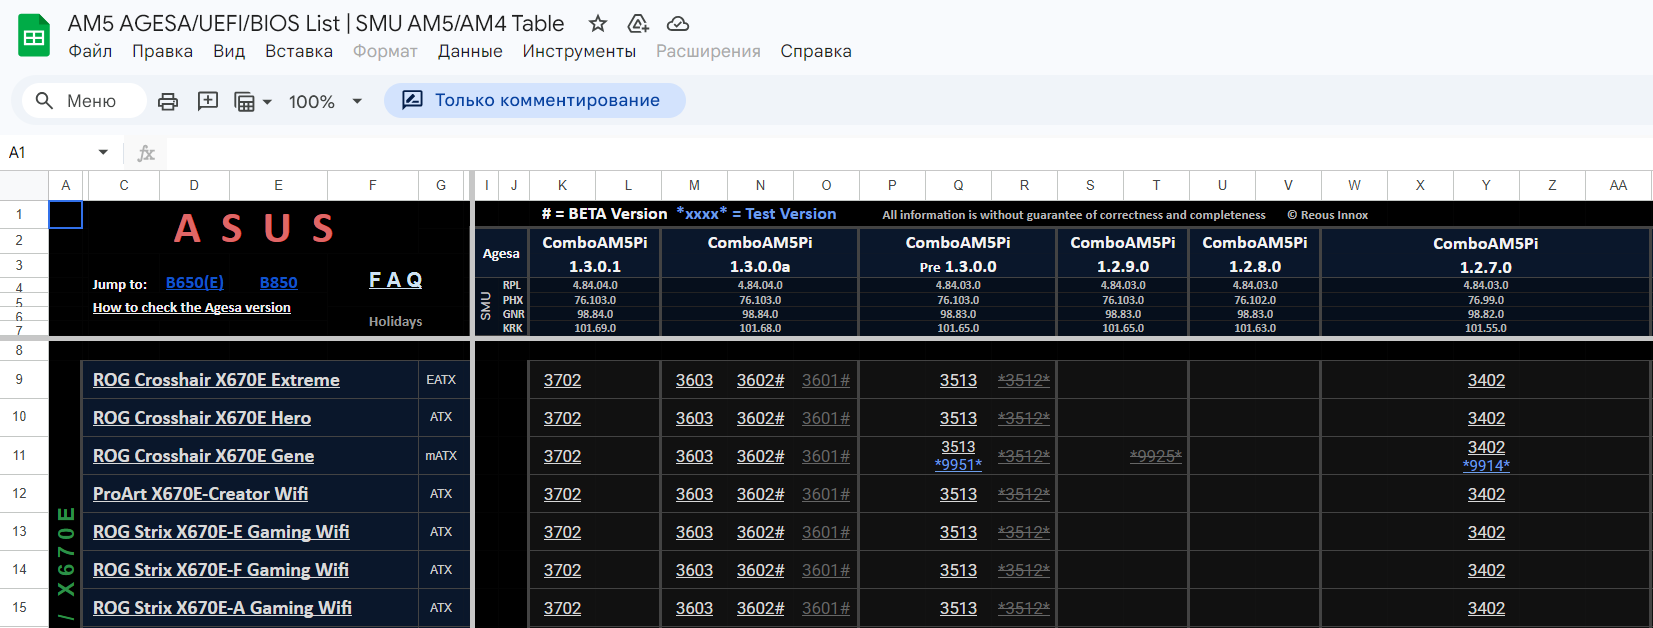
Task: Select column Y header
Action: click(1486, 185)
